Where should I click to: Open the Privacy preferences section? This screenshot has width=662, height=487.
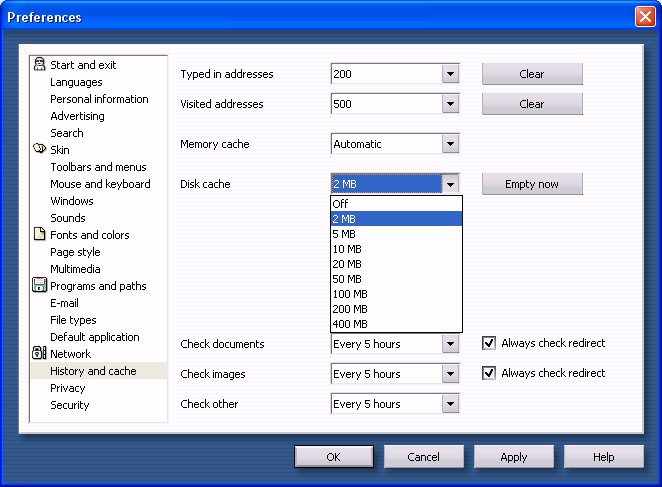click(x=68, y=388)
